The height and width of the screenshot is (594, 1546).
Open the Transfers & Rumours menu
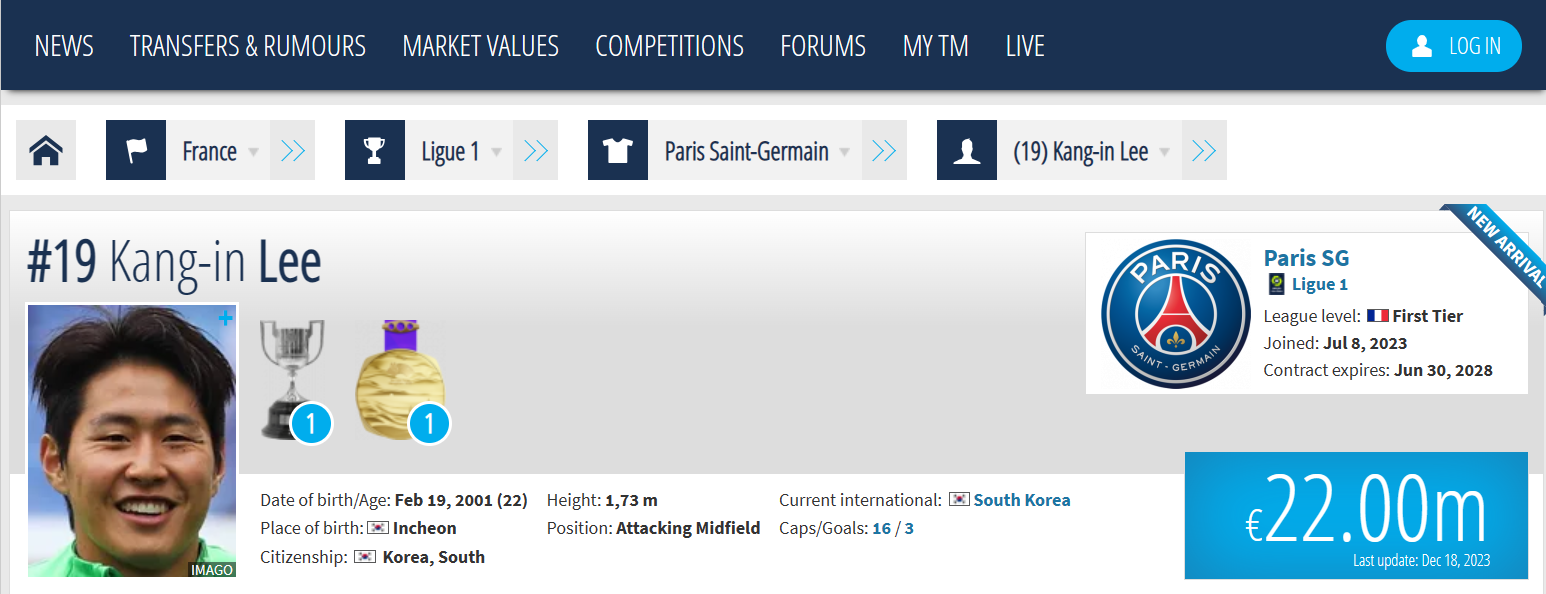[248, 46]
